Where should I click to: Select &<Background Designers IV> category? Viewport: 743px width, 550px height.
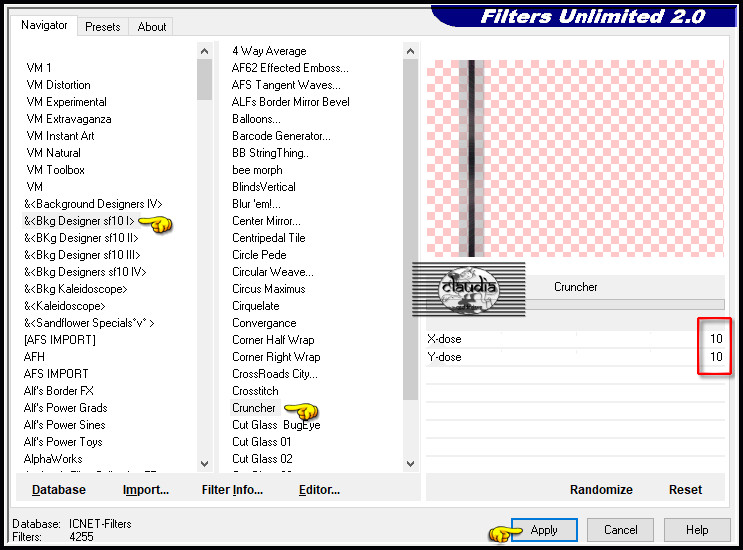point(93,204)
